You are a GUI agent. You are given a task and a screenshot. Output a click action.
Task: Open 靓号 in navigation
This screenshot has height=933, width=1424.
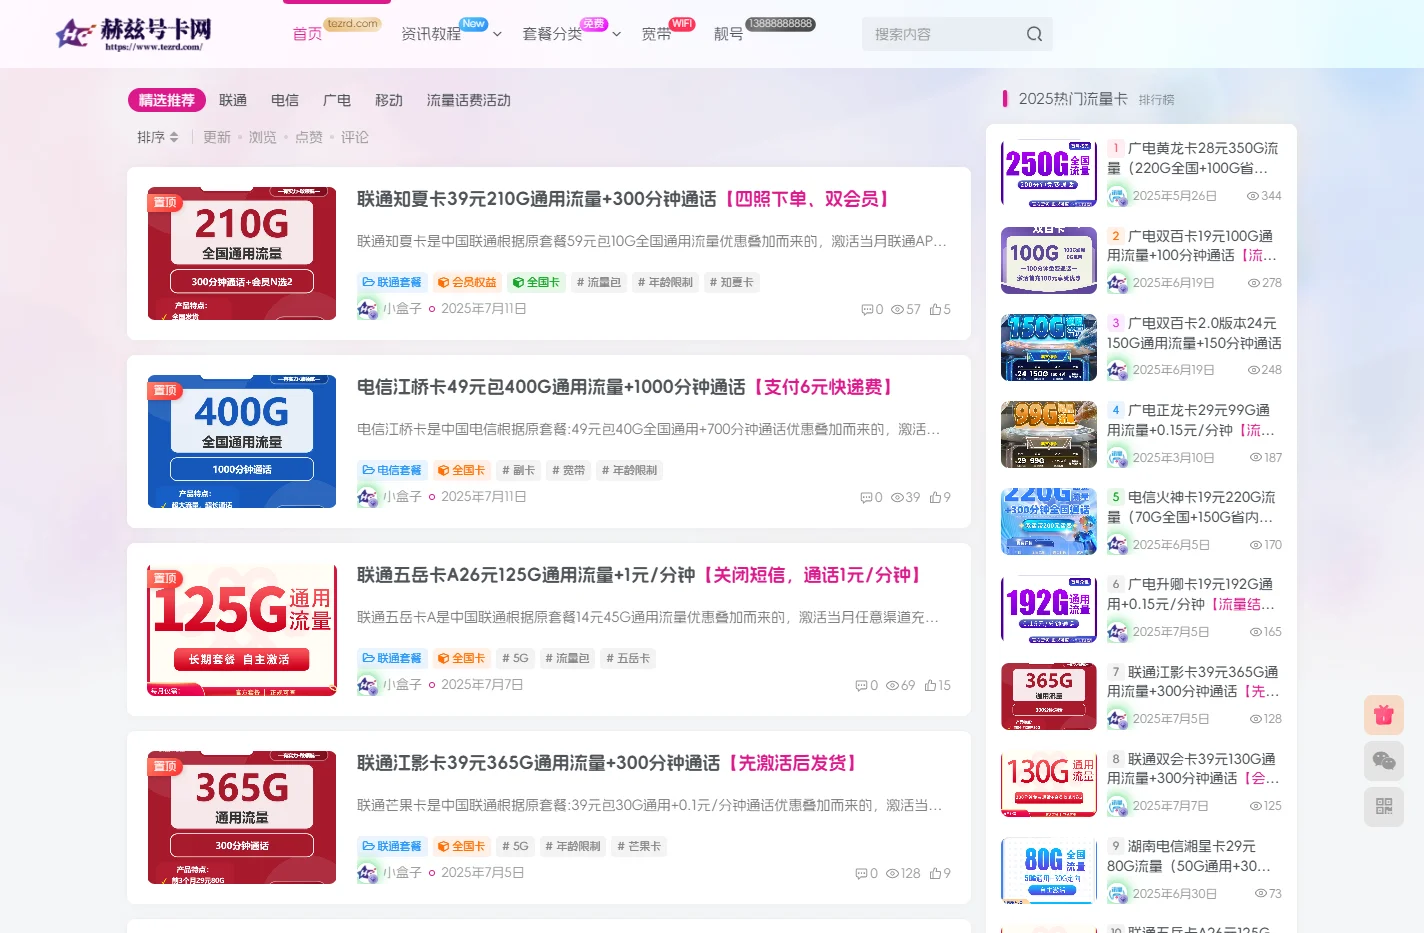pyautogui.click(x=728, y=34)
